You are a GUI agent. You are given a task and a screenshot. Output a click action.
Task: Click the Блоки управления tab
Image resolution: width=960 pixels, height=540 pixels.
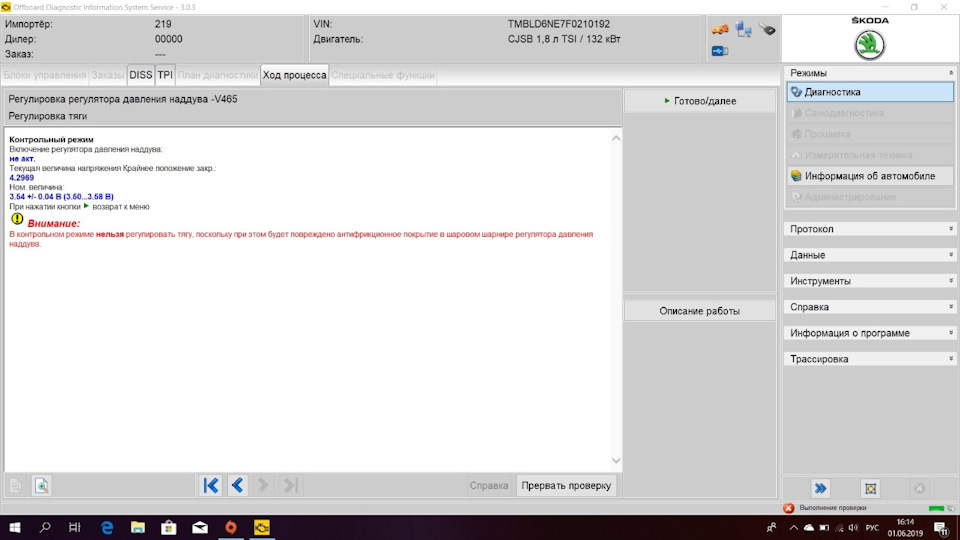click(45, 75)
